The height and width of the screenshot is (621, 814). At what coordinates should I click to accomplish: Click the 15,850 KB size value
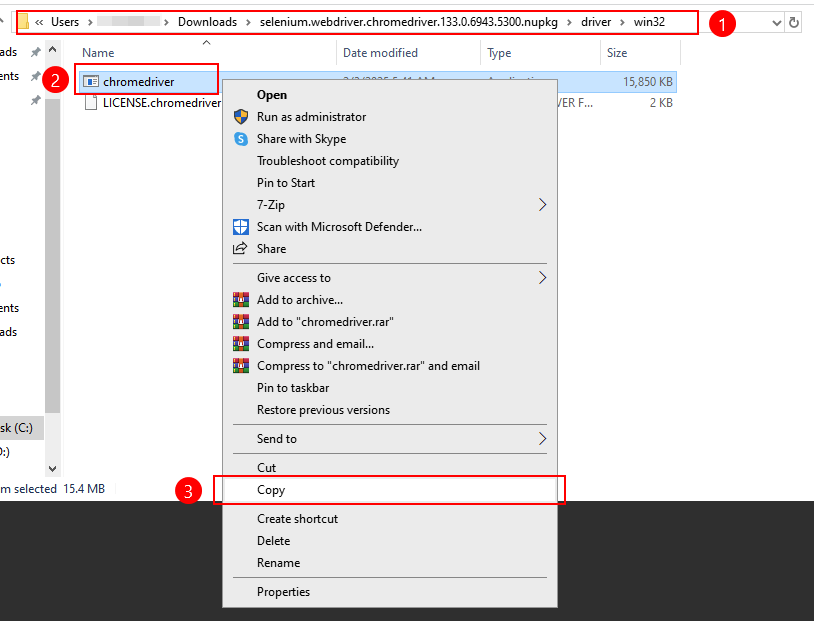[x=648, y=82]
